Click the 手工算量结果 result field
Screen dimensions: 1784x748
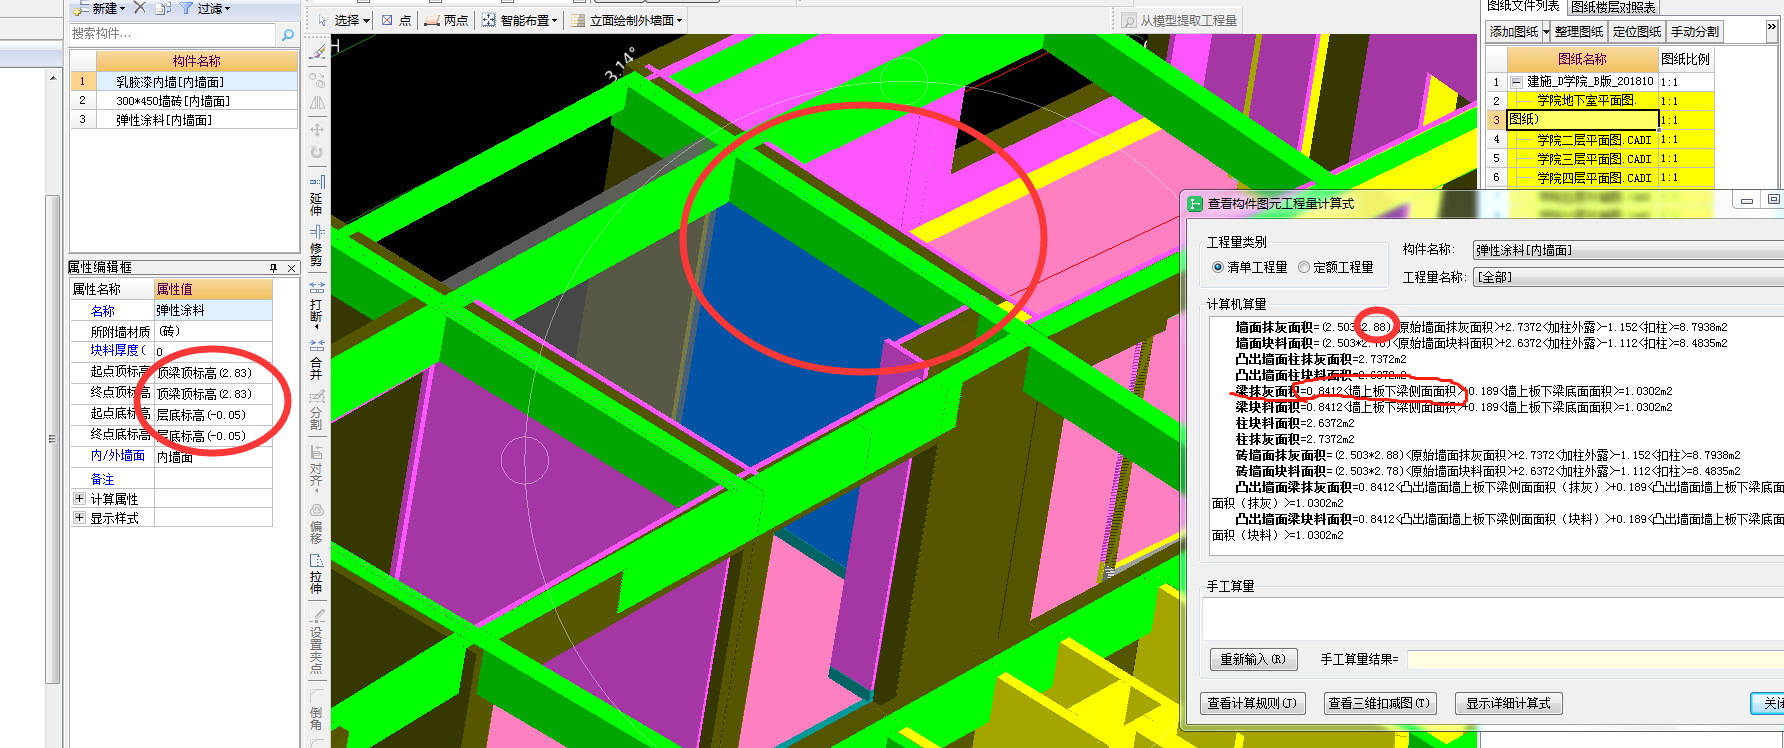[x=1595, y=659]
